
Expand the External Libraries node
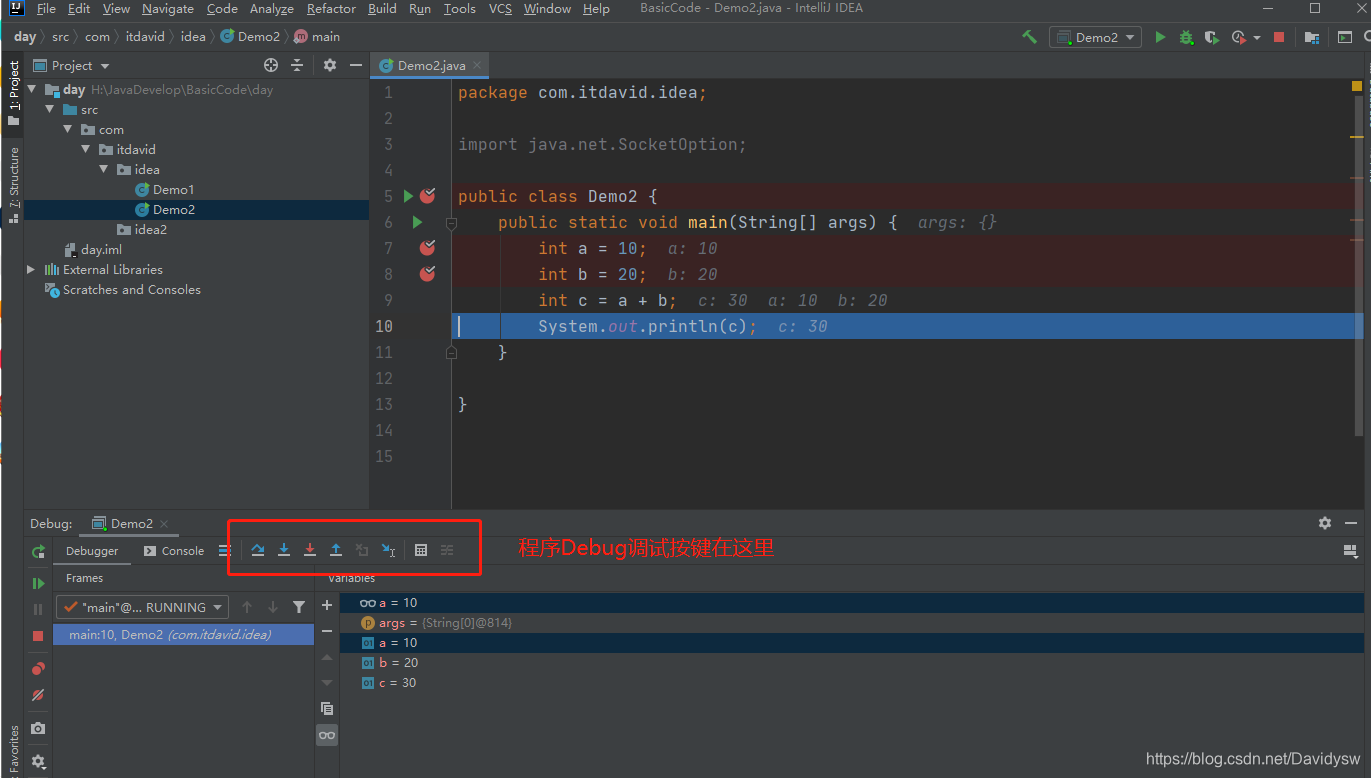31,269
